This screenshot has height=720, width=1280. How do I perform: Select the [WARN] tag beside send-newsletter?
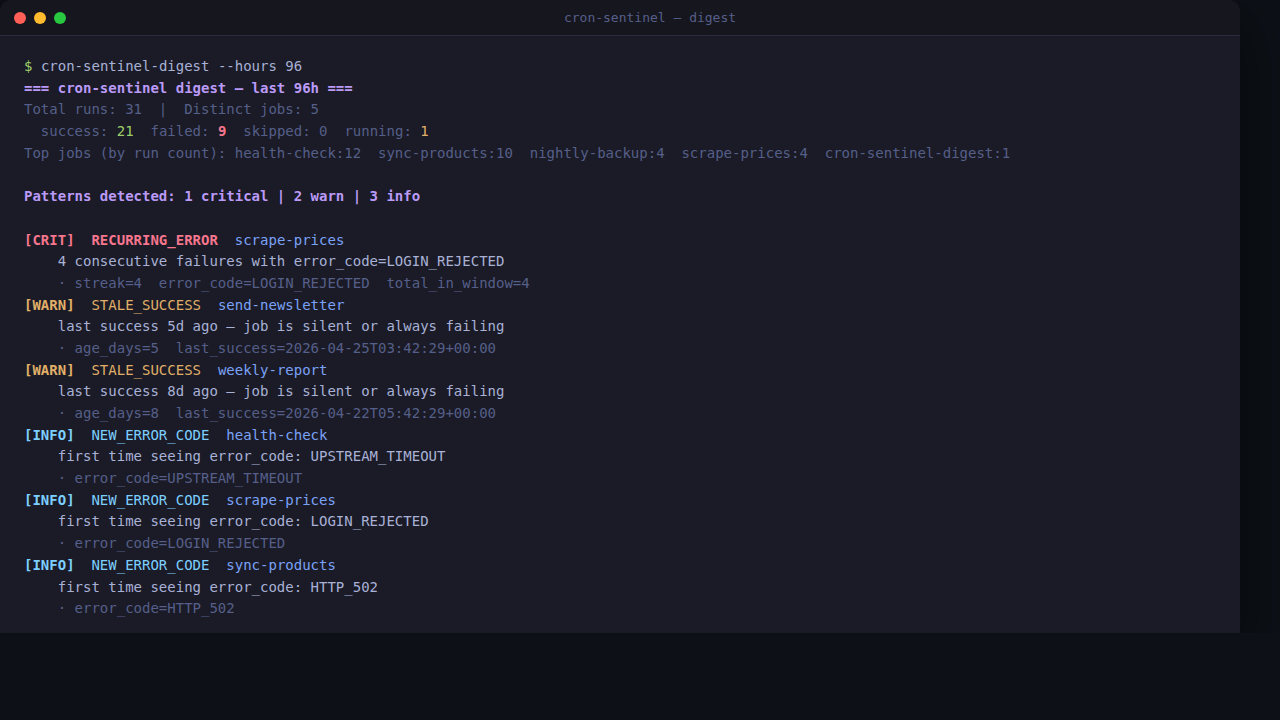click(49, 305)
